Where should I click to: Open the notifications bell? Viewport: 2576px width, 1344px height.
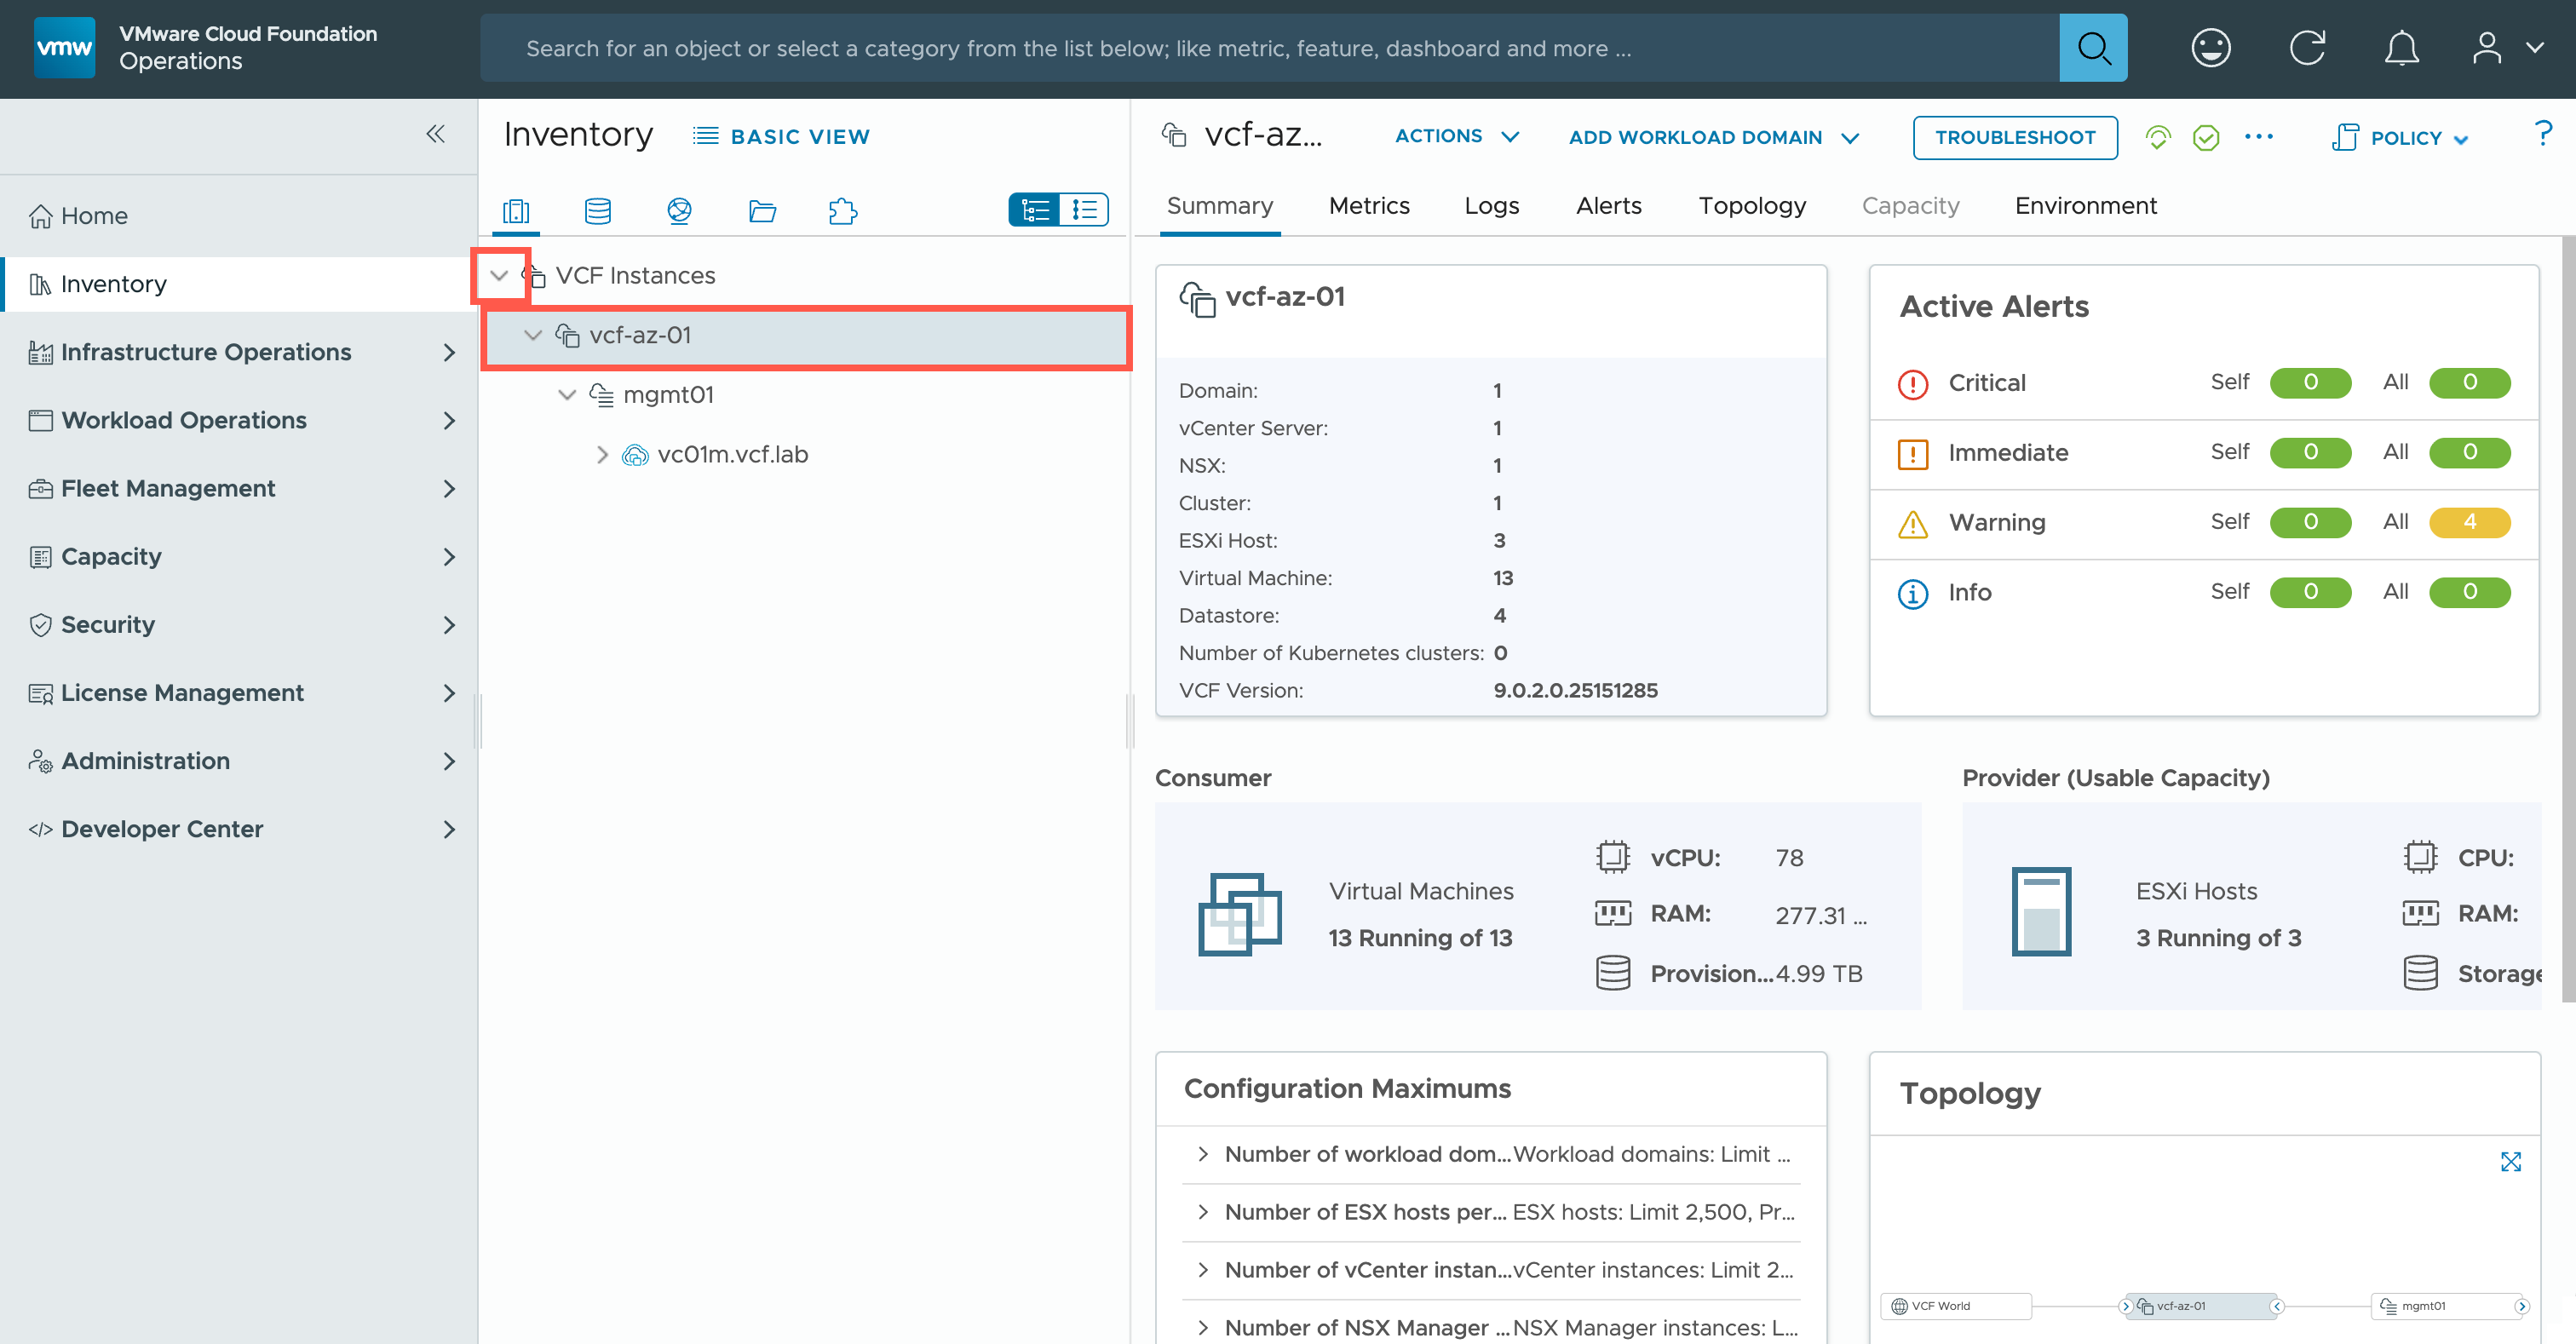pos(2401,48)
